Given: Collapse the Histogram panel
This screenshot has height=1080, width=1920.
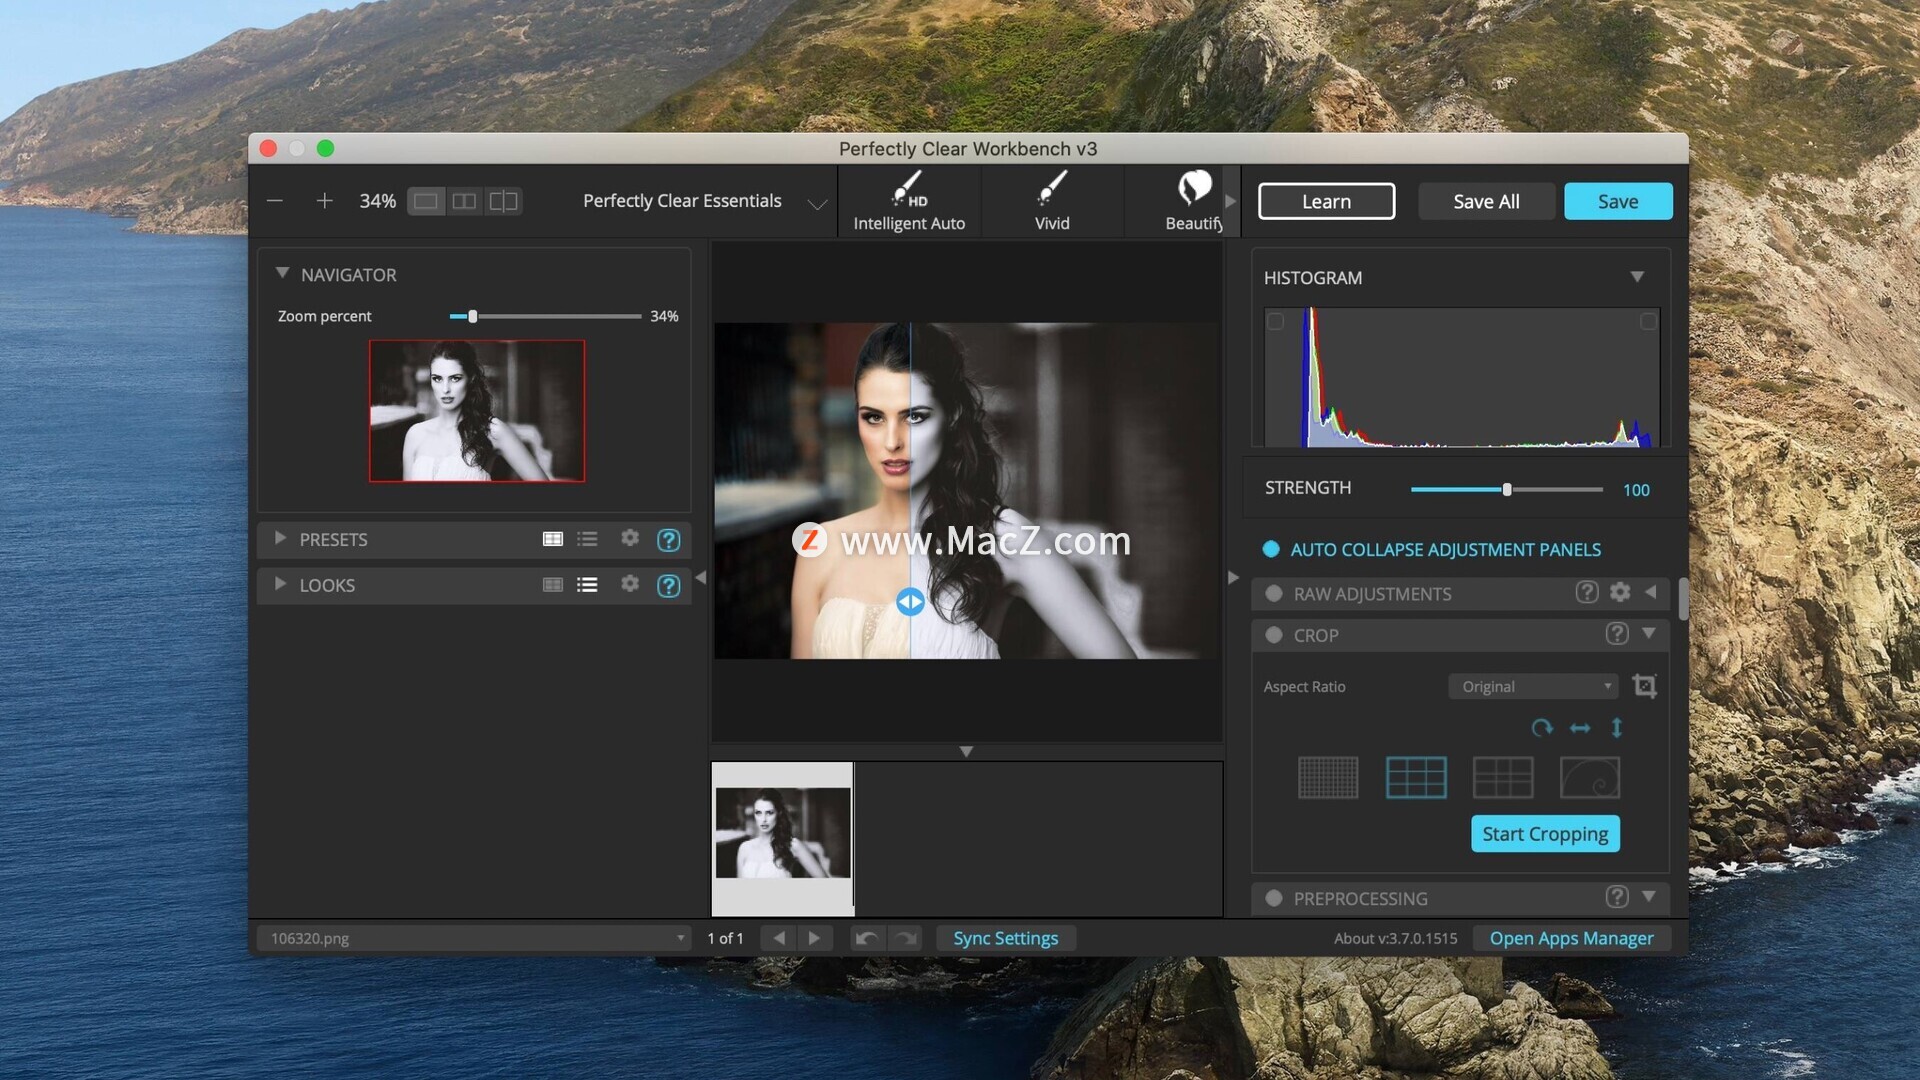Looking at the screenshot, I should (x=1637, y=277).
